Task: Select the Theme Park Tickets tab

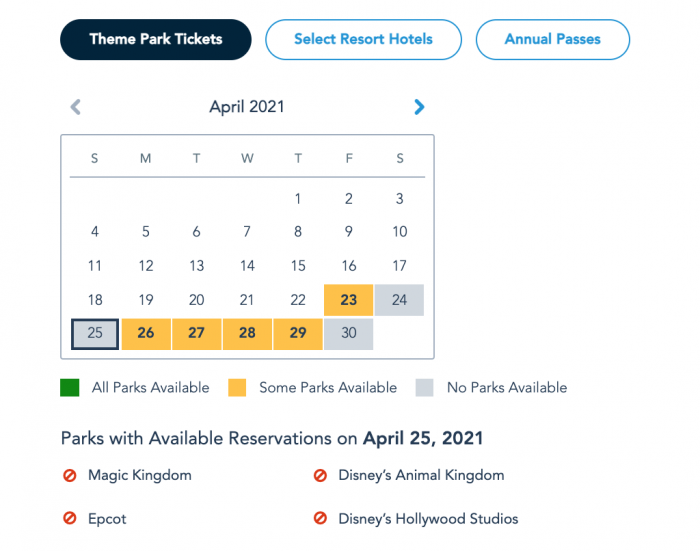Action: (155, 40)
